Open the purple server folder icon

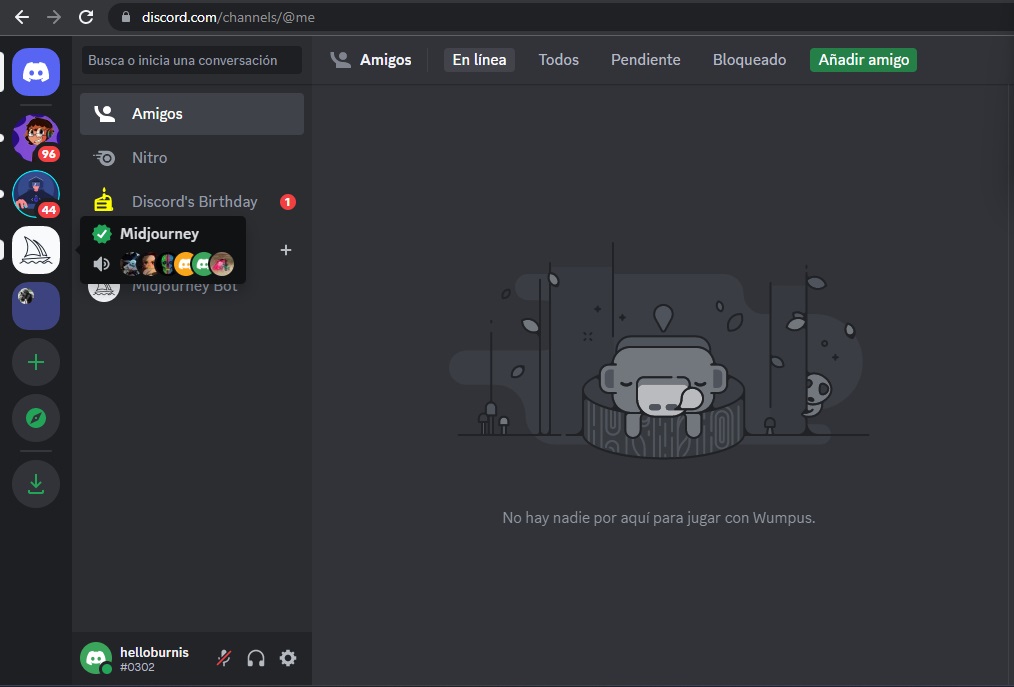coord(36,306)
